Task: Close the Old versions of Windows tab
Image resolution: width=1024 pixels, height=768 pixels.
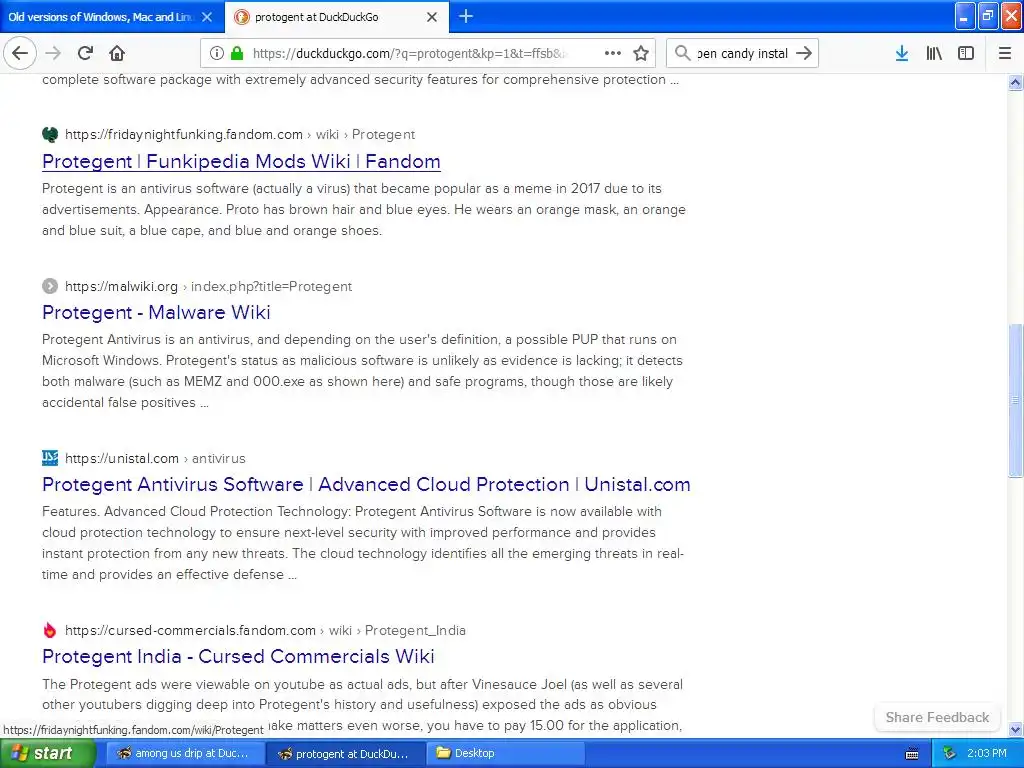Action: click(x=207, y=17)
